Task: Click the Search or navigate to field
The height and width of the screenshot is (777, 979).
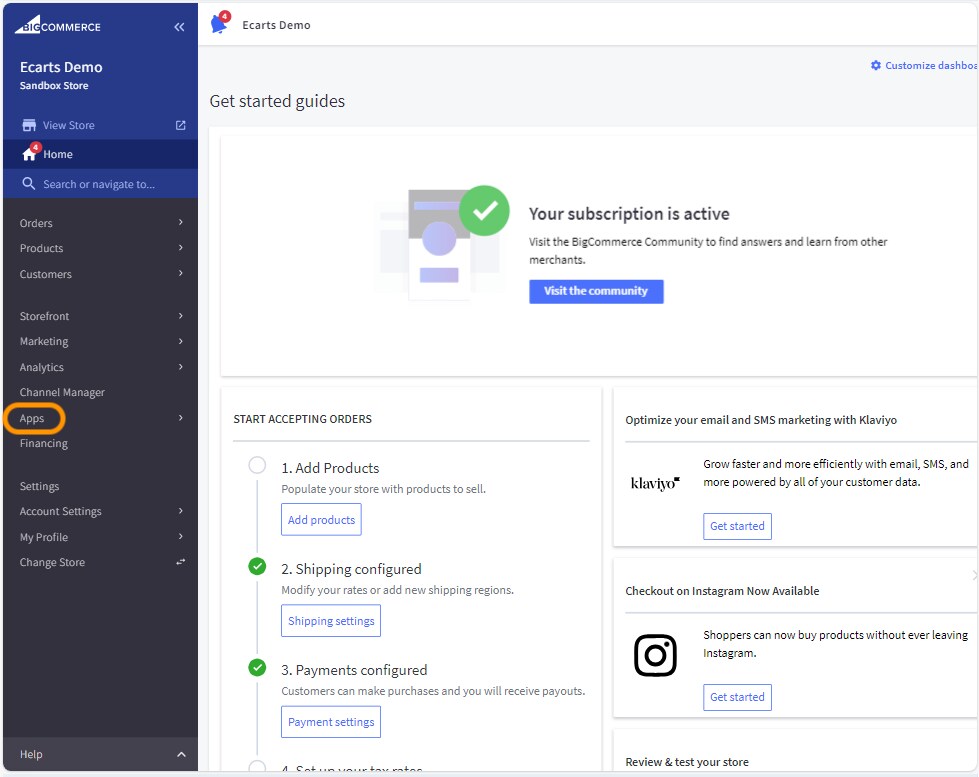Action: coord(100,184)
